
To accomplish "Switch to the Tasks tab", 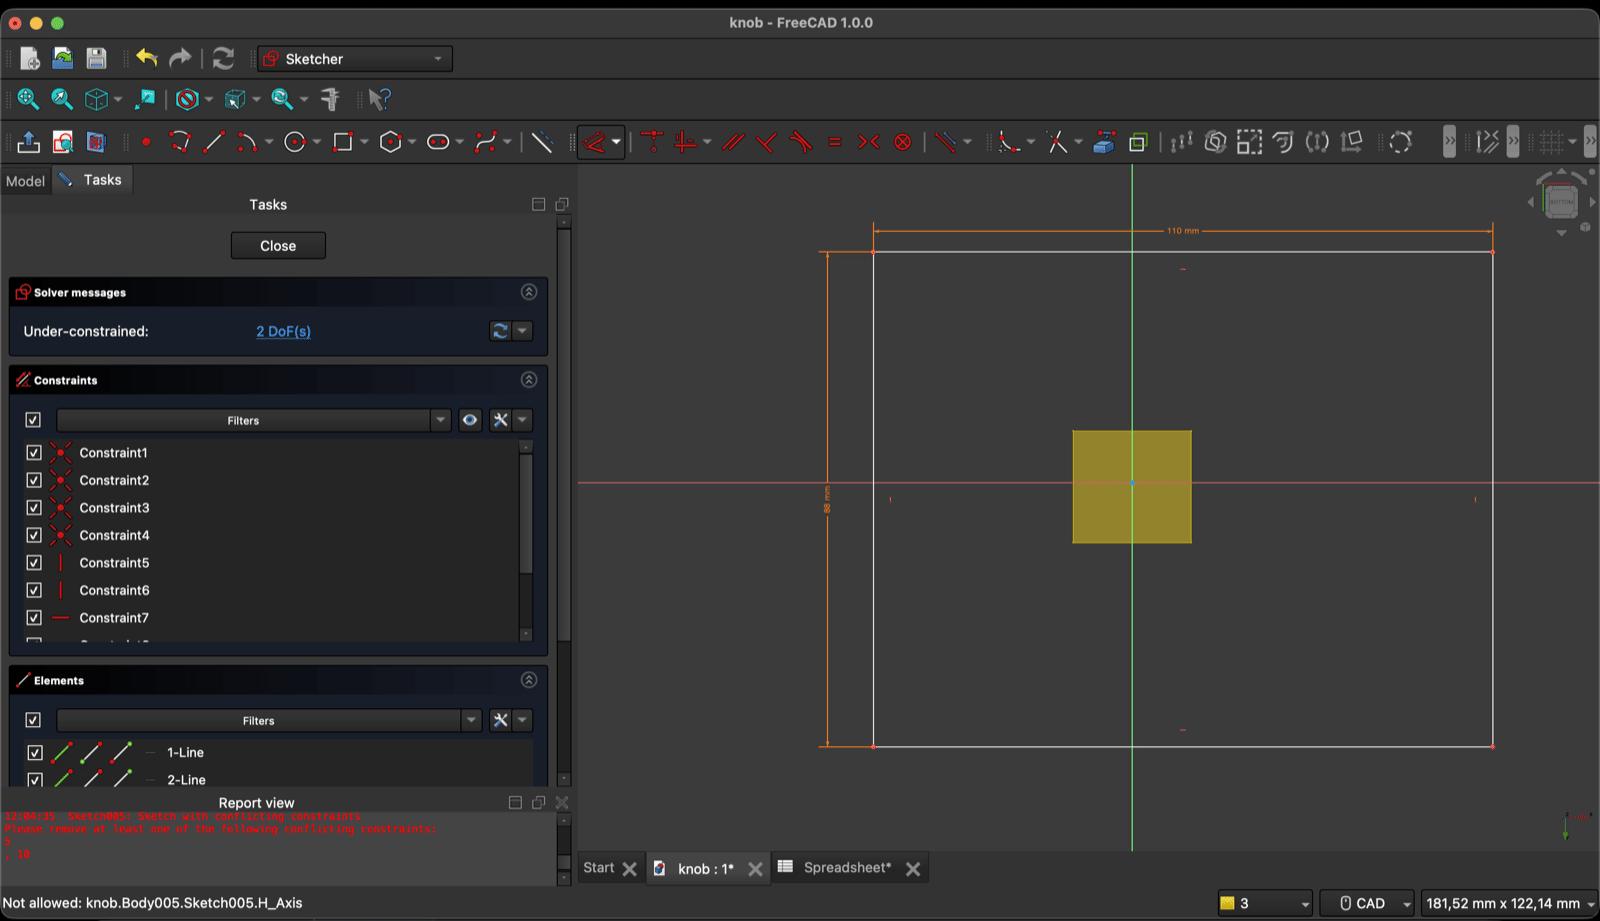I will (92, 180).
